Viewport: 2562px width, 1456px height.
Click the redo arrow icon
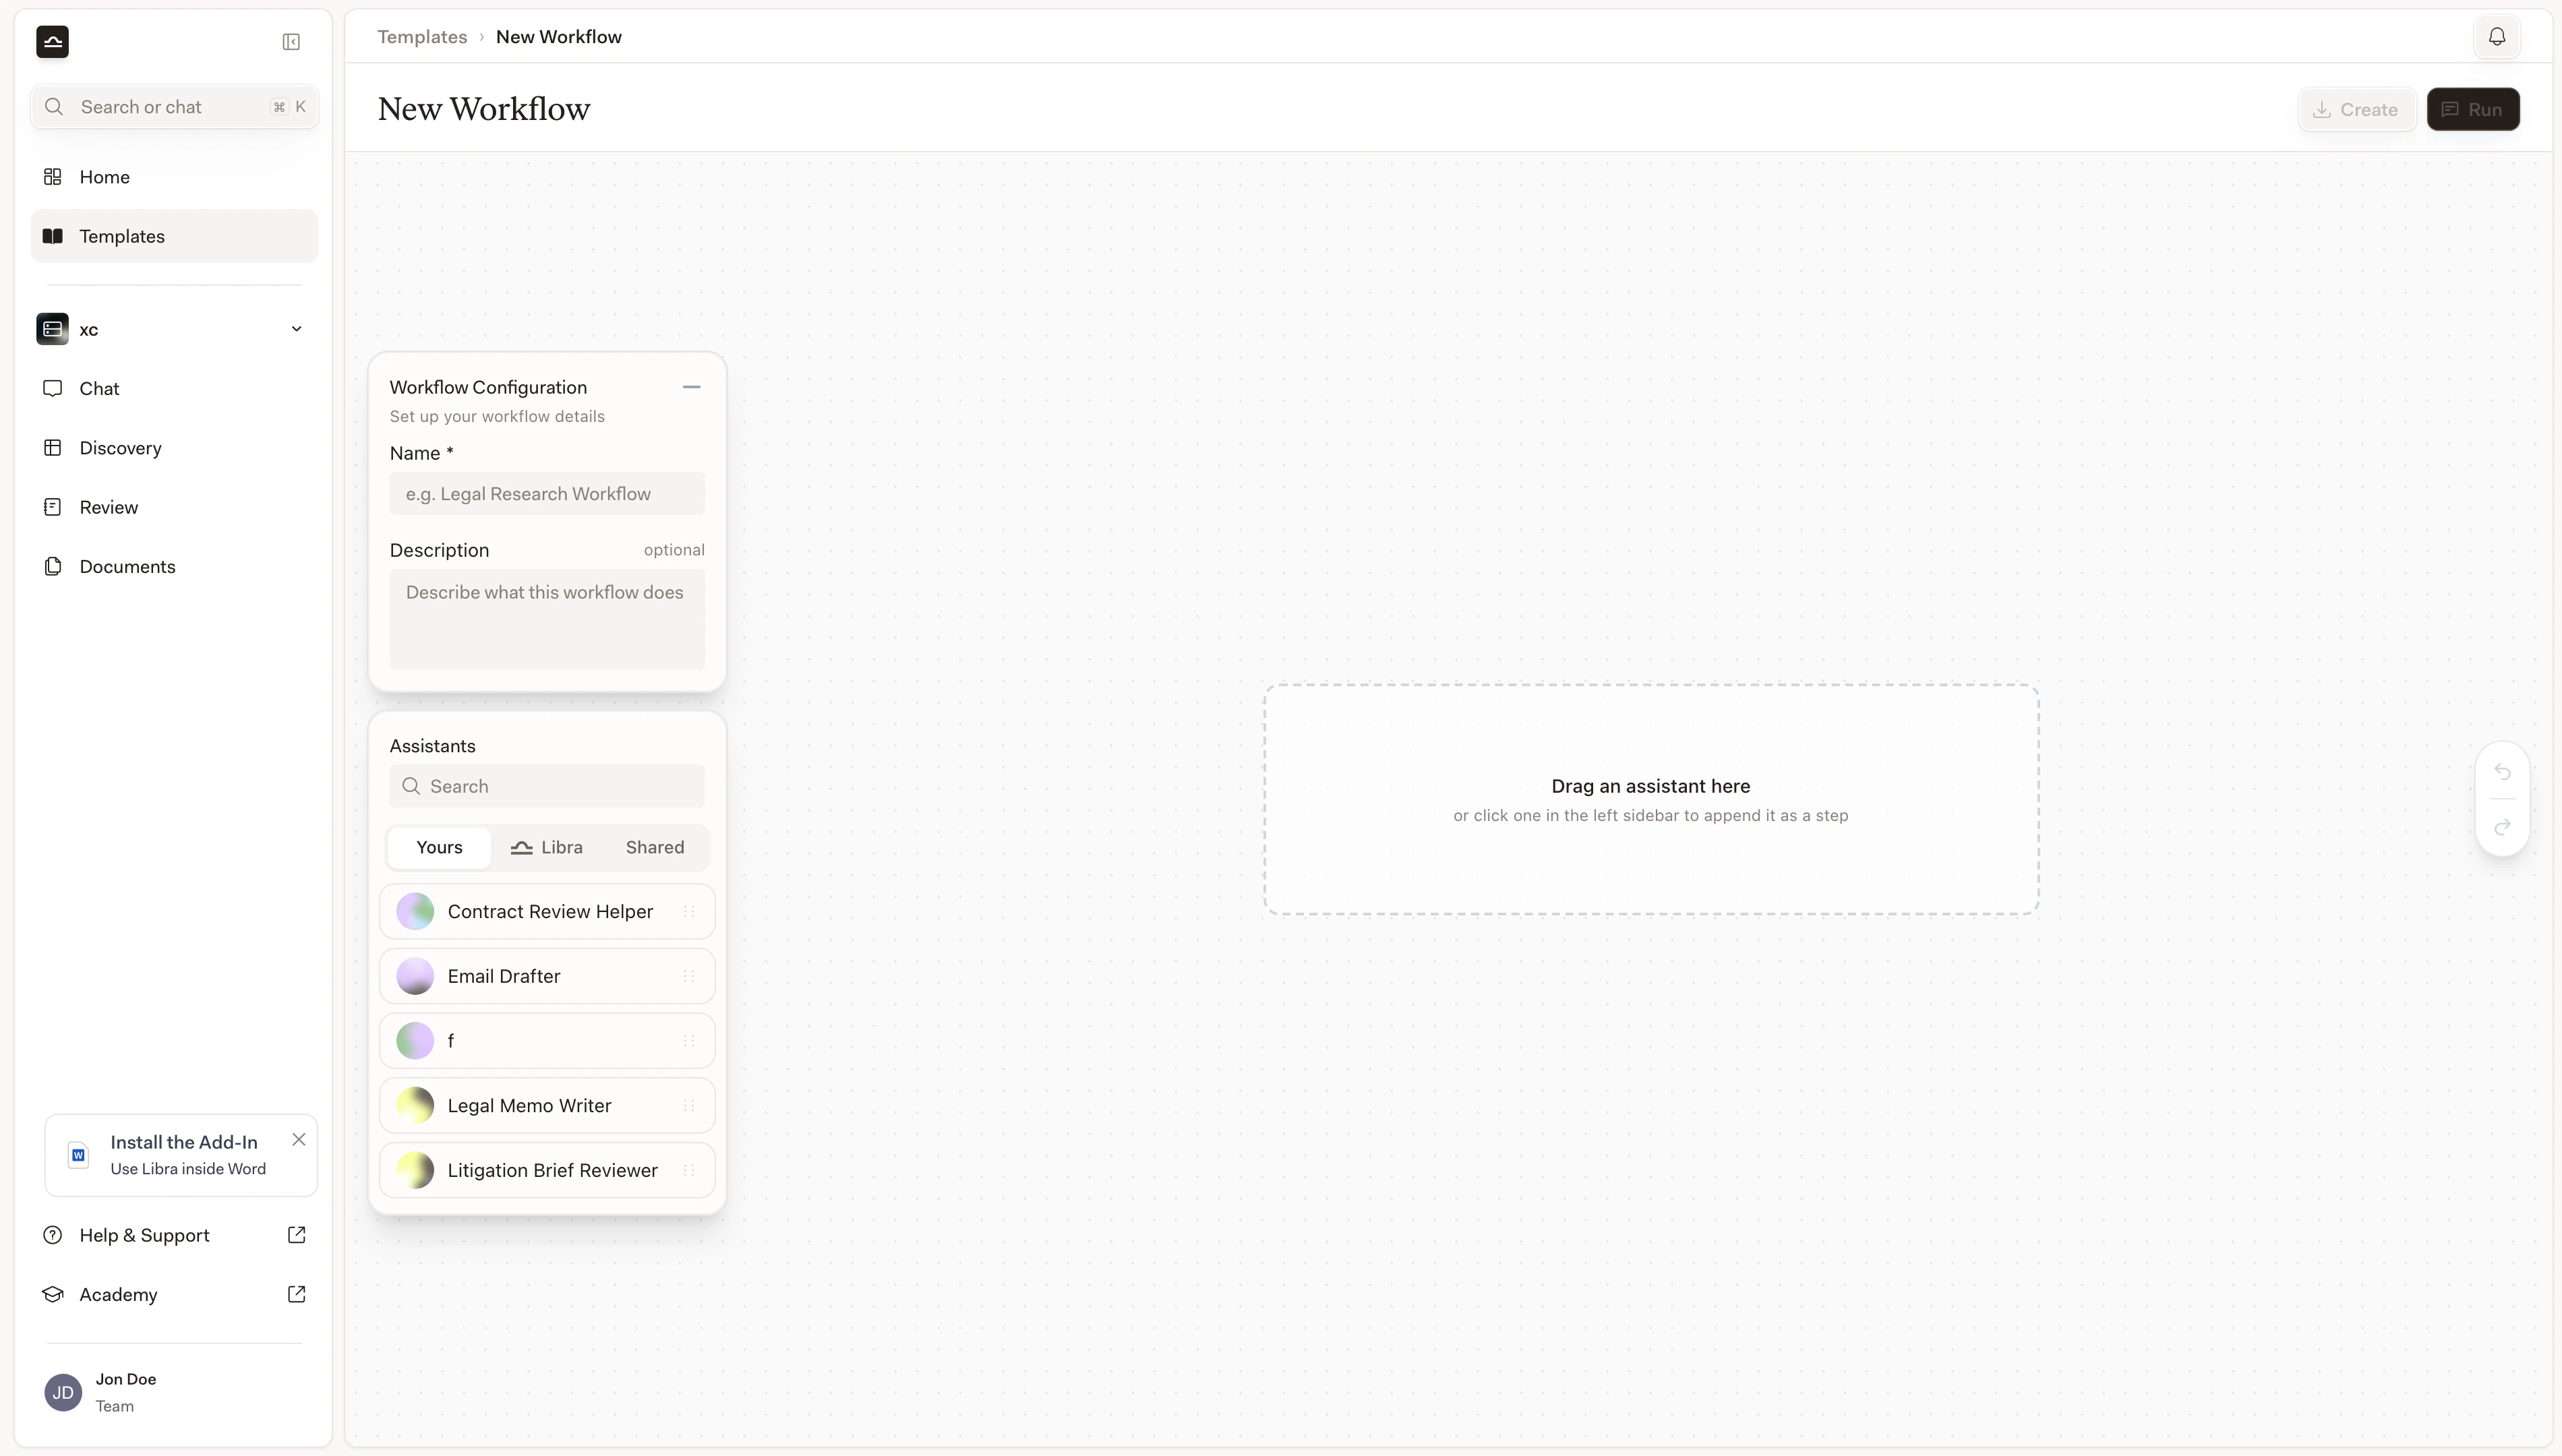tap(2502, 827)
